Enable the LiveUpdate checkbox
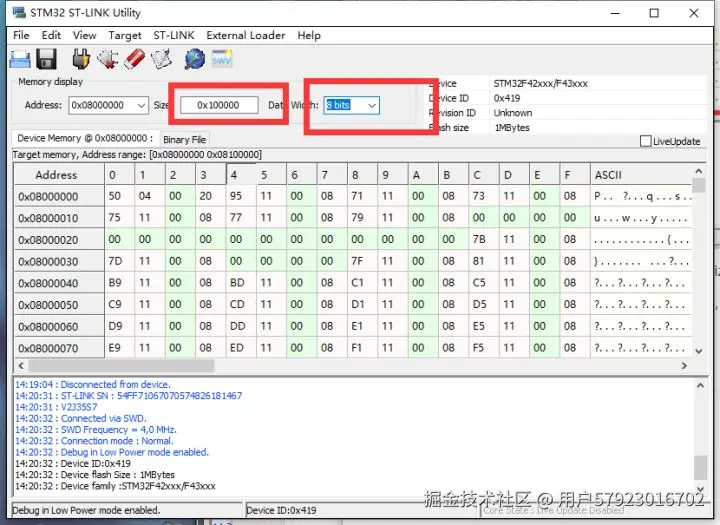 (646, 141)
